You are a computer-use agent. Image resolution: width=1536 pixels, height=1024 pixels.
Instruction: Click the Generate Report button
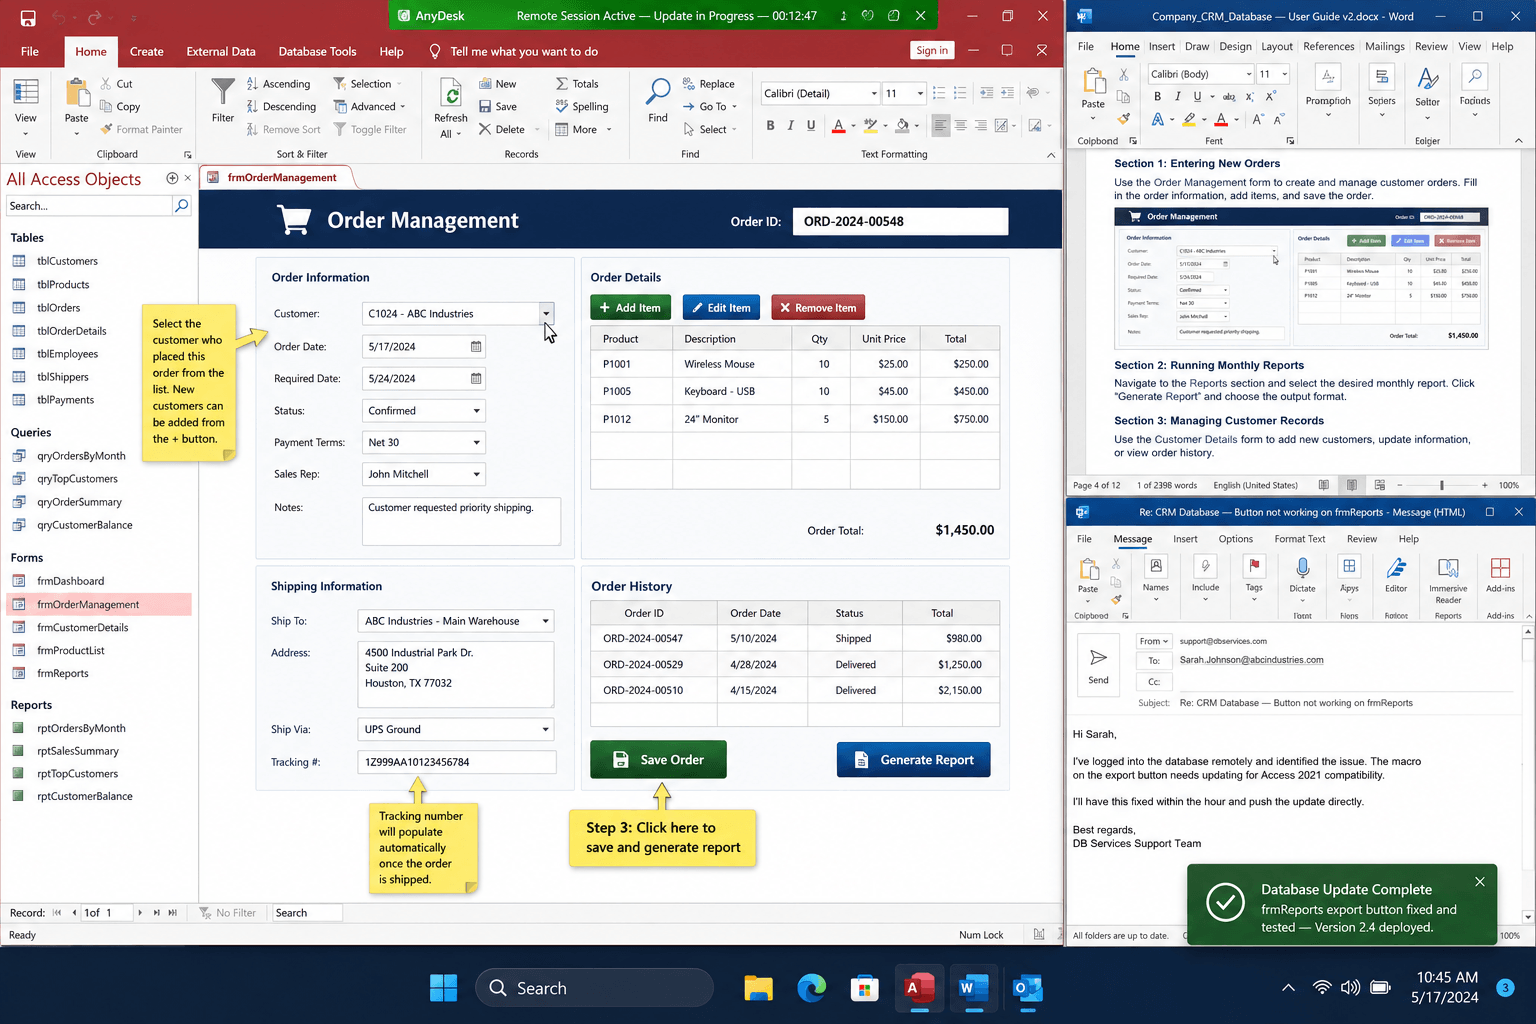913,760
